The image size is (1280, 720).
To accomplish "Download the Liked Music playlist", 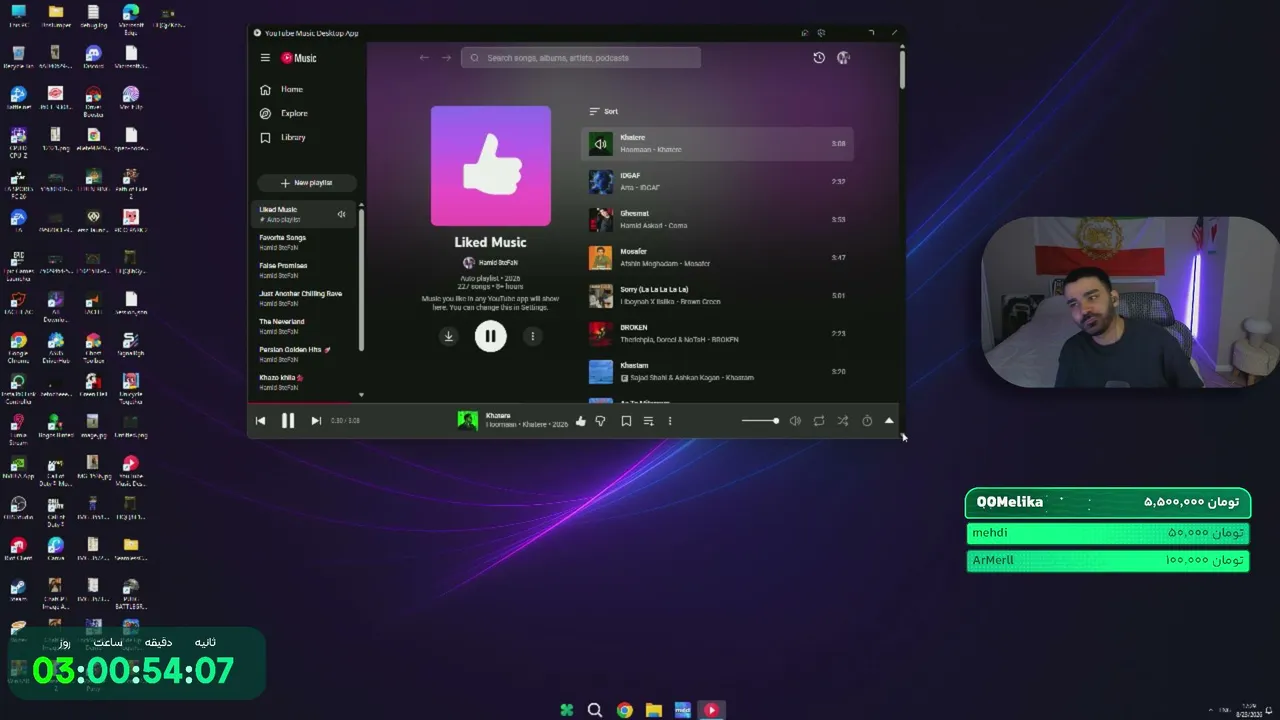I will point(448,336).
